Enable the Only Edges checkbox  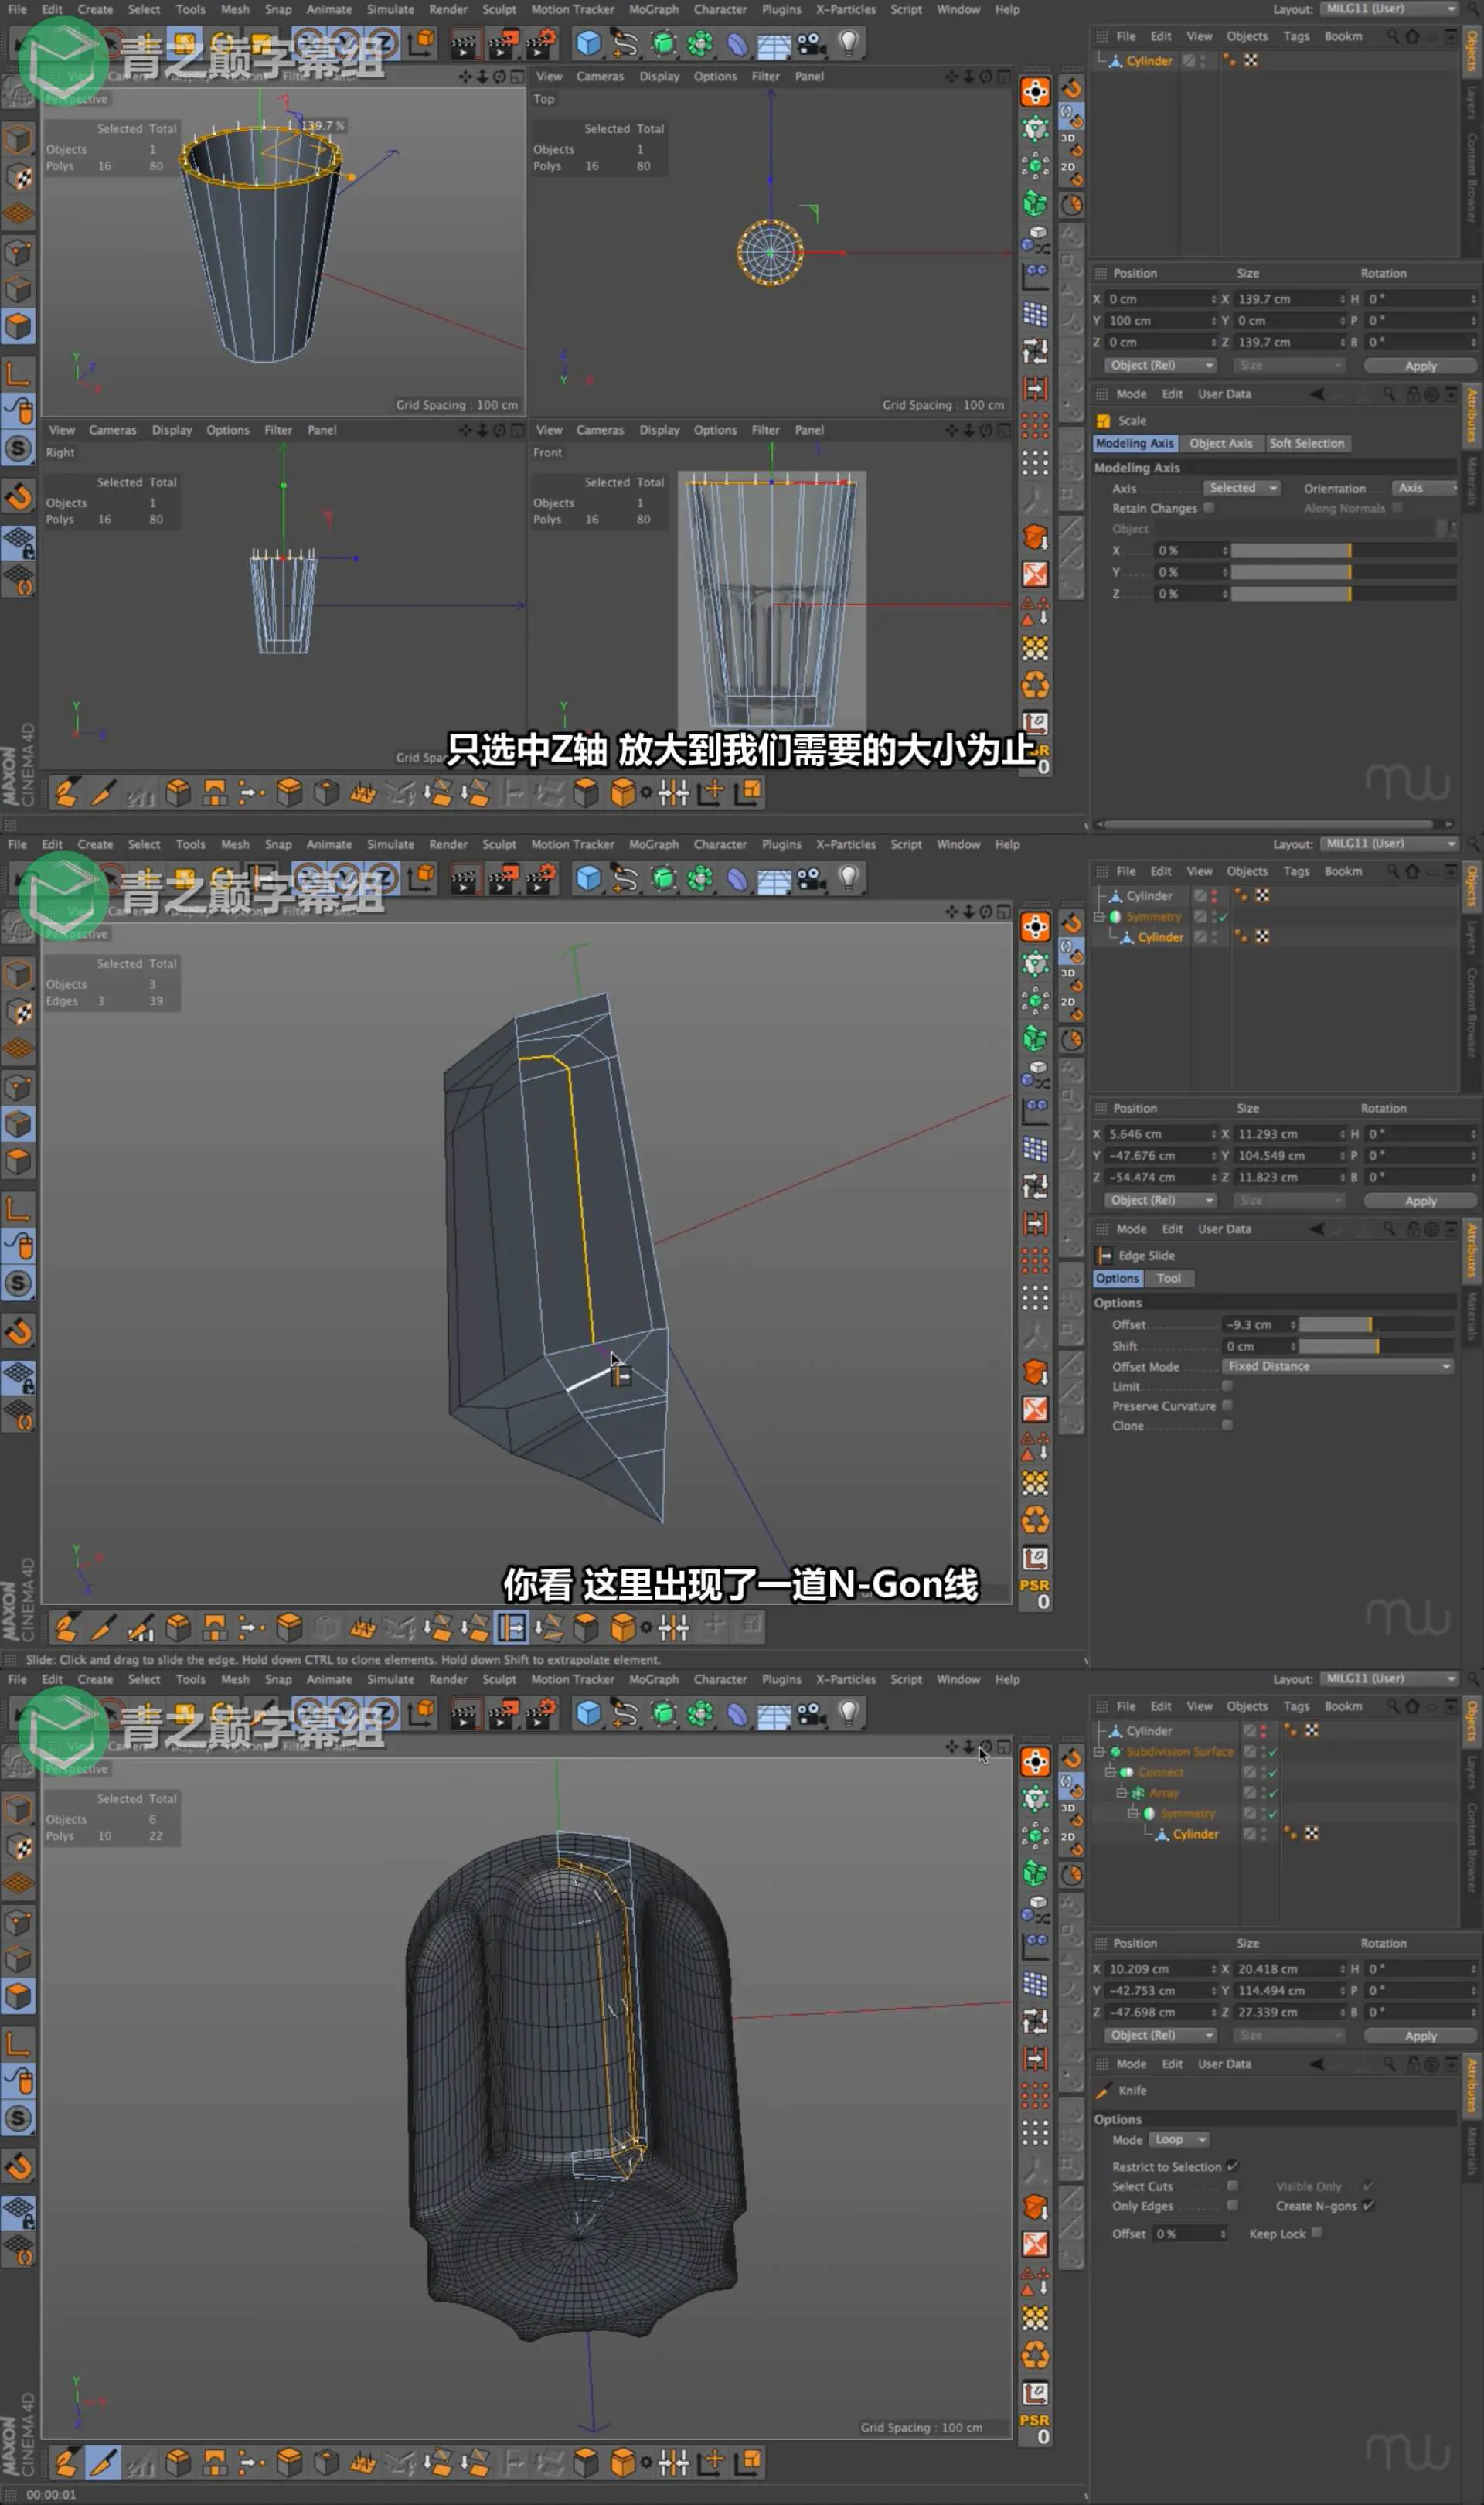coord(1233,2206)
